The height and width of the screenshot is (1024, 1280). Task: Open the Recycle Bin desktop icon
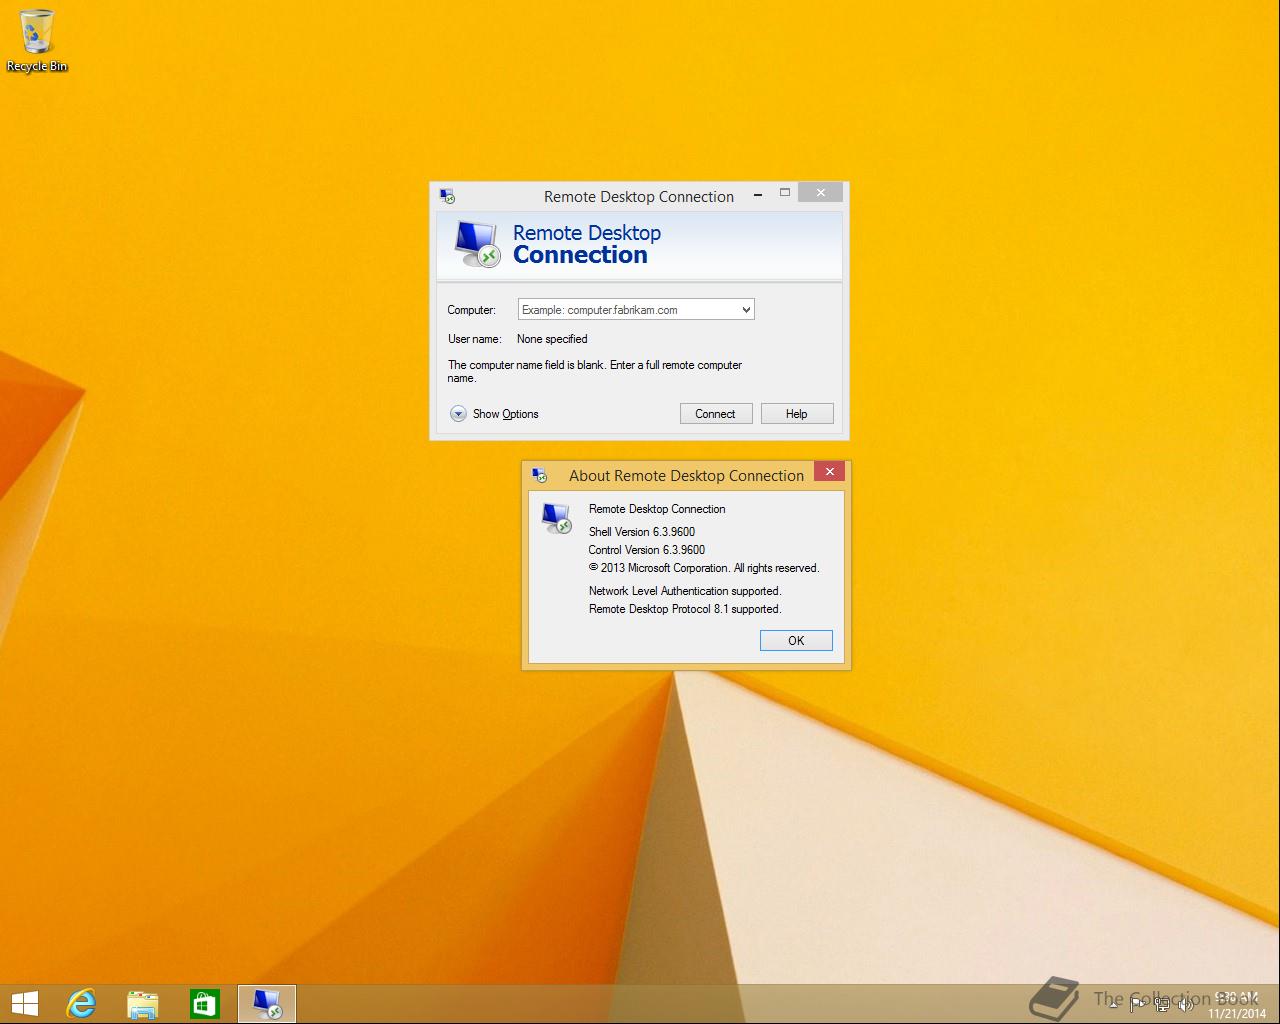pyautogui.click(x=37, y=40)
